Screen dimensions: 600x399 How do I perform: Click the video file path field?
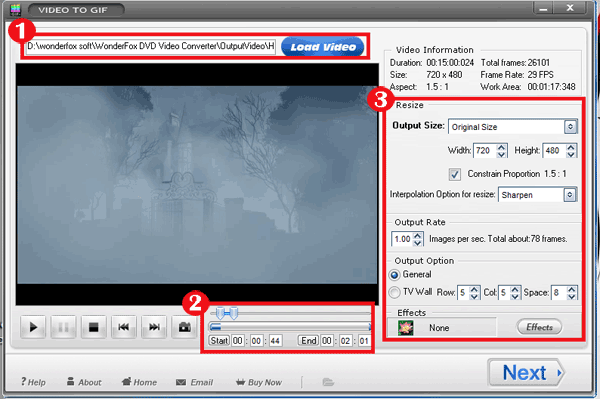(x=151, y=47)
